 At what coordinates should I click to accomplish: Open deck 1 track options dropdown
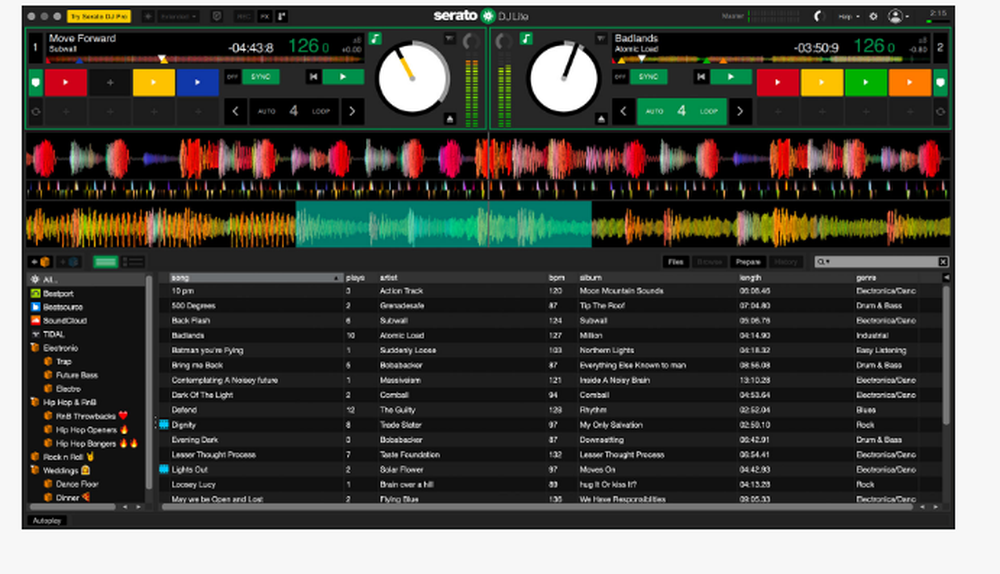450,39
